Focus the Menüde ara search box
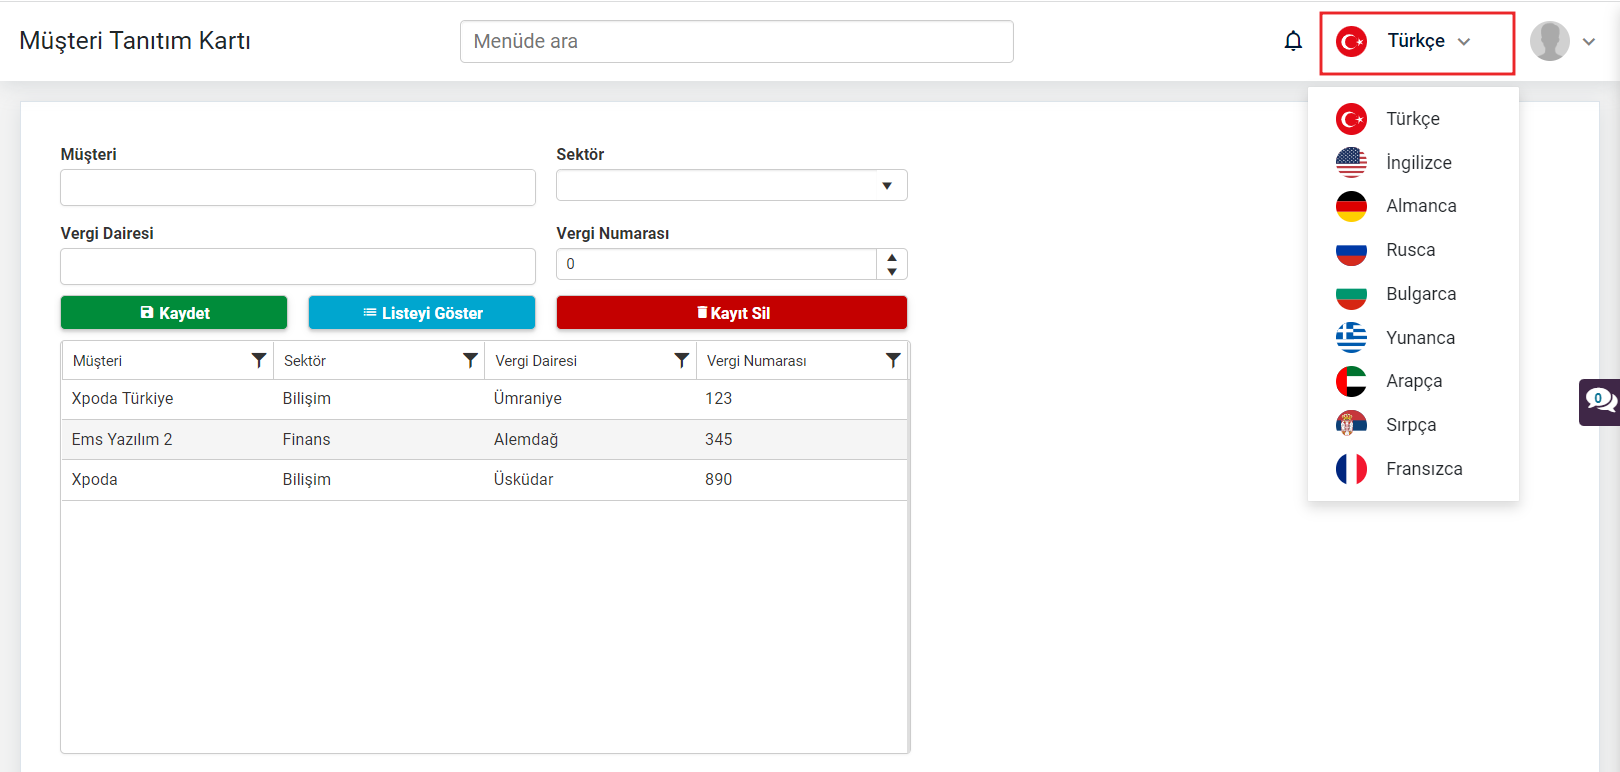Screen dimensions: 1620x772 click(x=737, y=41)
